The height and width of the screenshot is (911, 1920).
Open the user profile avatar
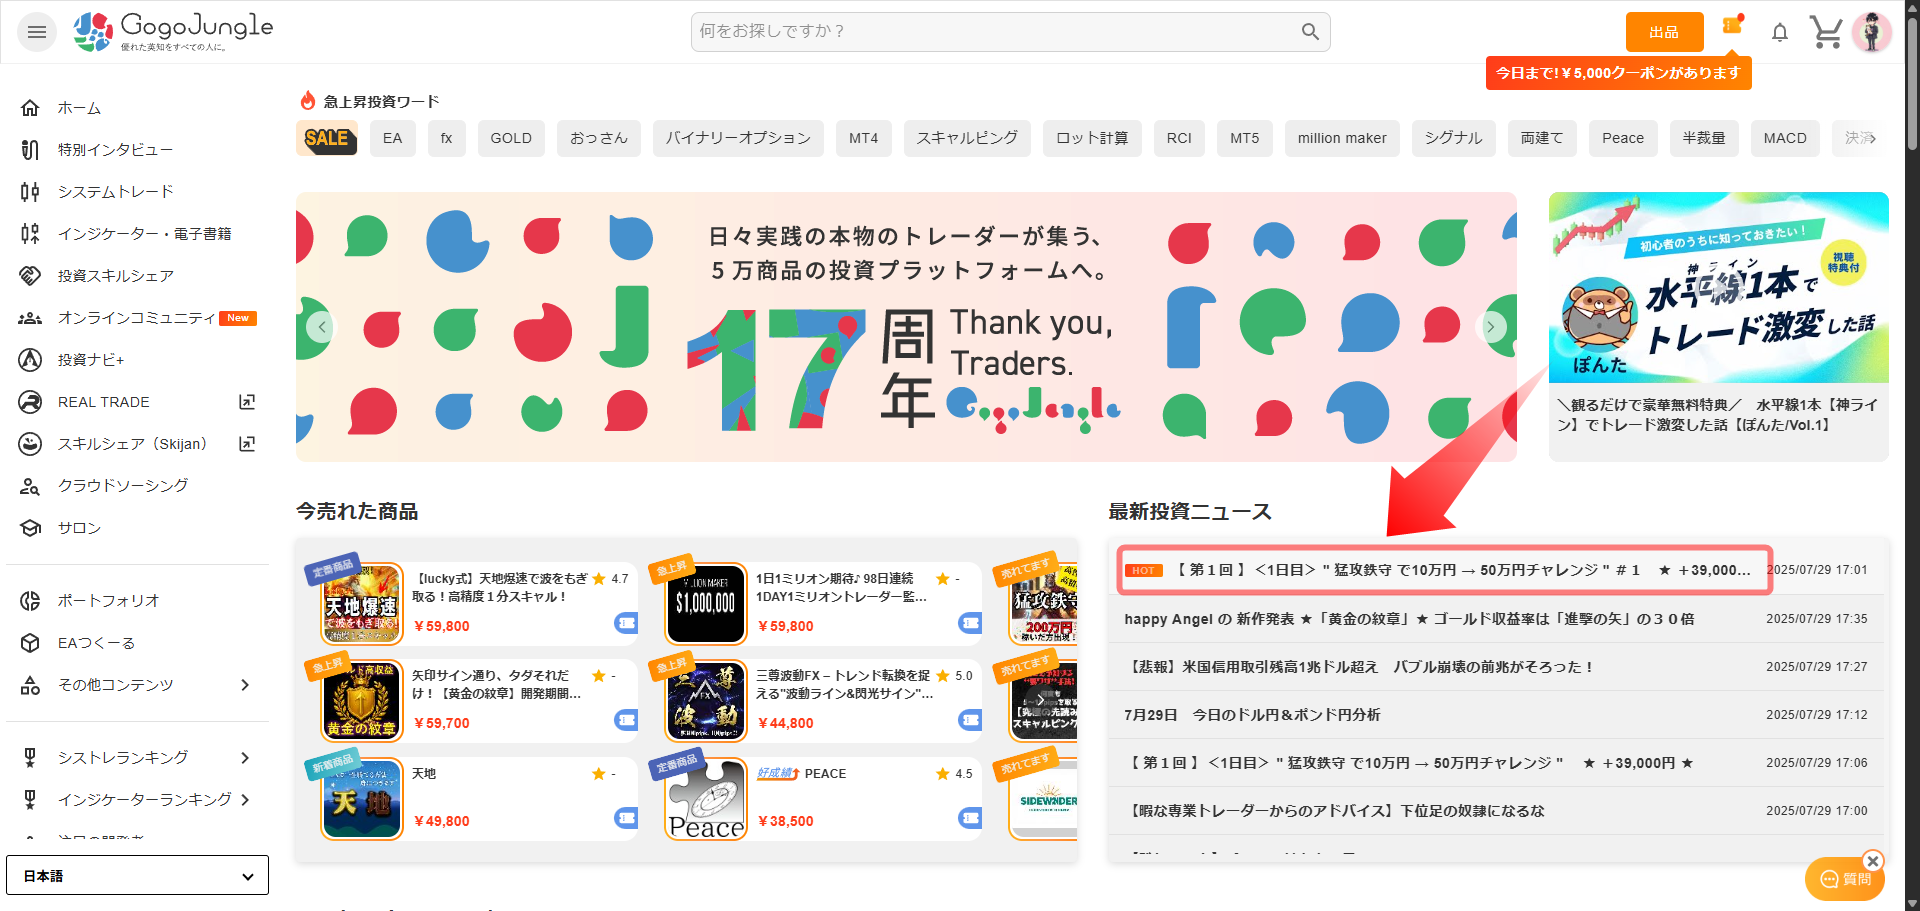pyautogui.click(x=1872, y=32)
